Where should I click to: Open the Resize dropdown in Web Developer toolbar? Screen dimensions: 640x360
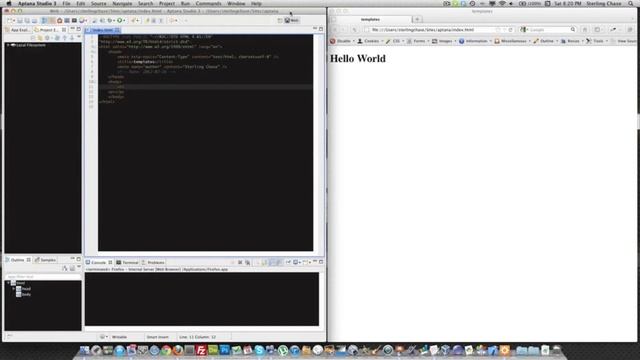[572, 41]
